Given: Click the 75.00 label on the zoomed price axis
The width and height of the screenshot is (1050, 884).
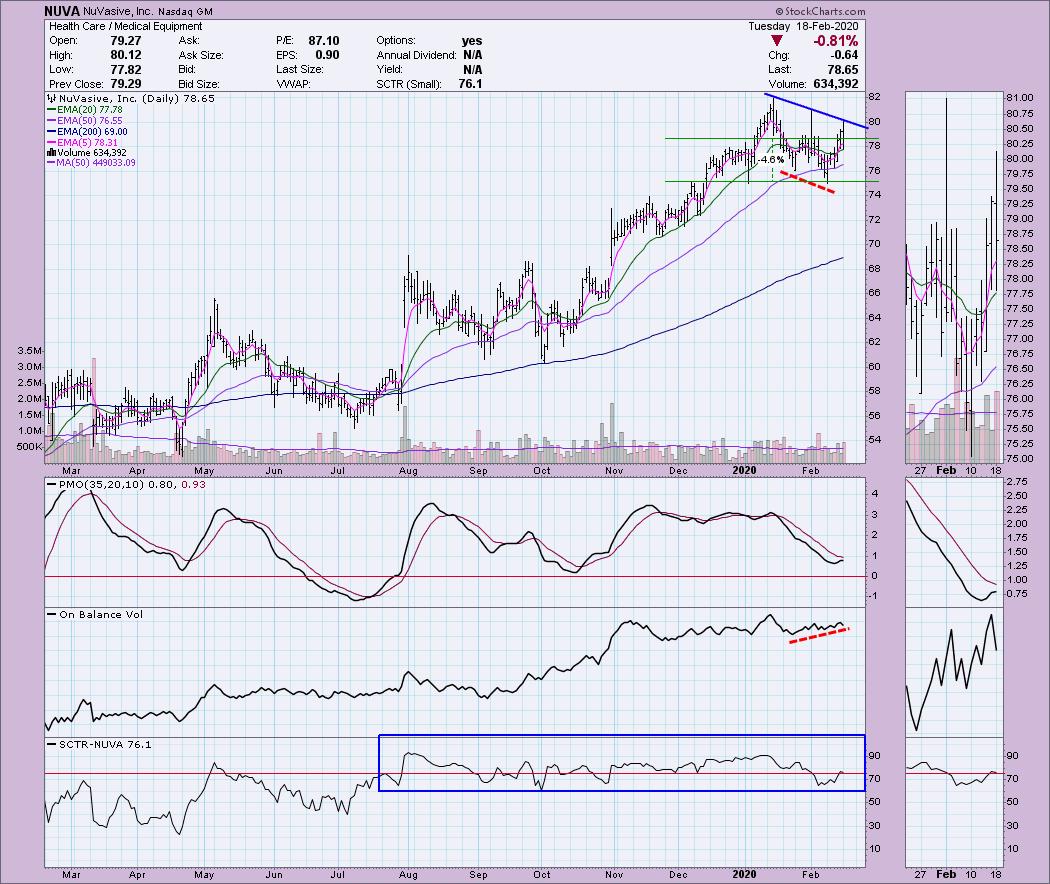Looking at the screenshot, I should click(x=1019, y=459).
